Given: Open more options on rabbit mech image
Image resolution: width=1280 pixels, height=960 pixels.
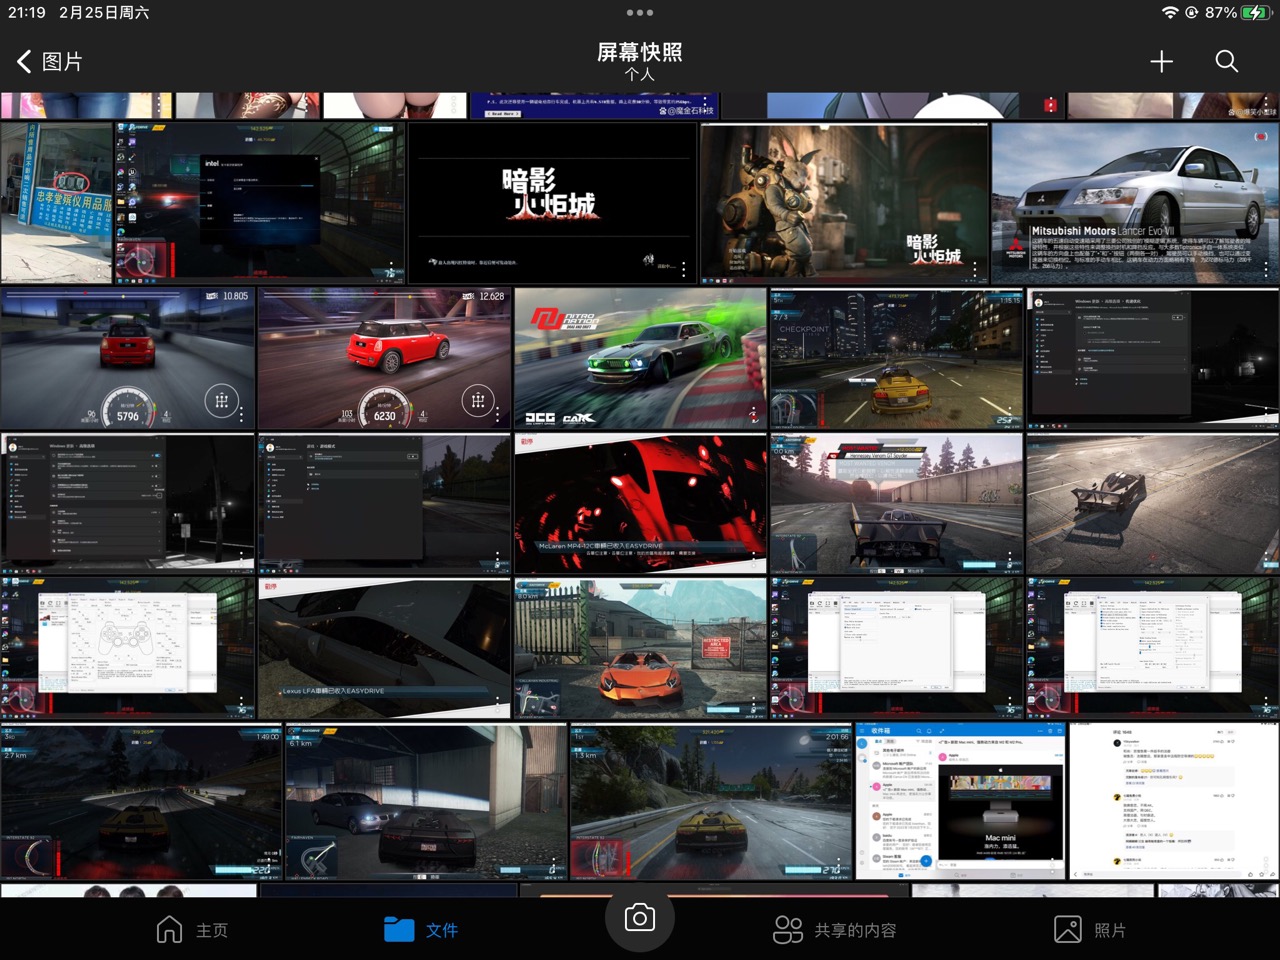Looking at the screenshot, I should 975,270.
